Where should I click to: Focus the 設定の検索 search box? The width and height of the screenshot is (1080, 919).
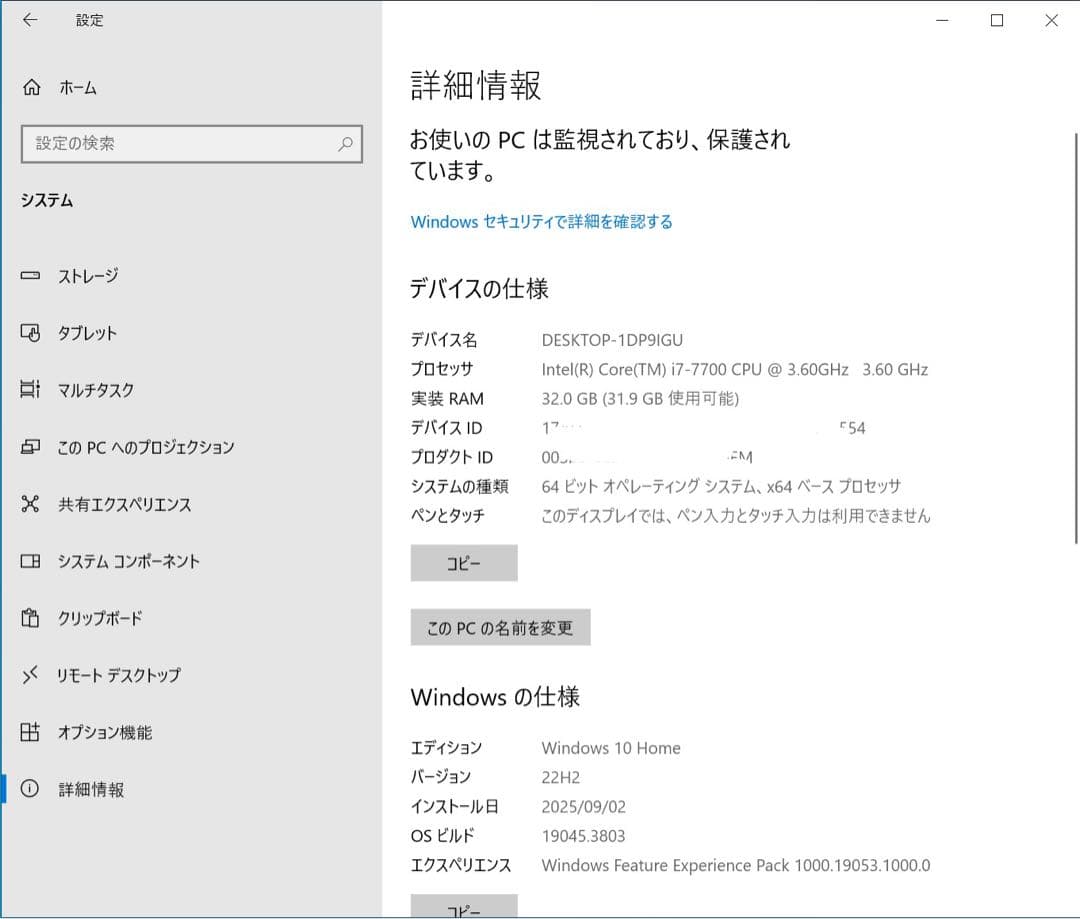(180, 144)
